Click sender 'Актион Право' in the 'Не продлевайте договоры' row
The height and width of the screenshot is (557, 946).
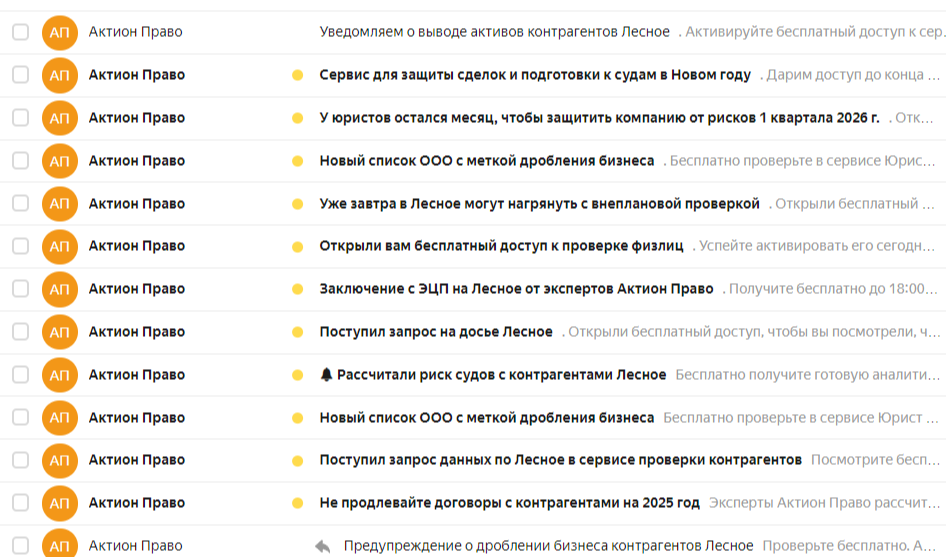click(x=136, y=503)
